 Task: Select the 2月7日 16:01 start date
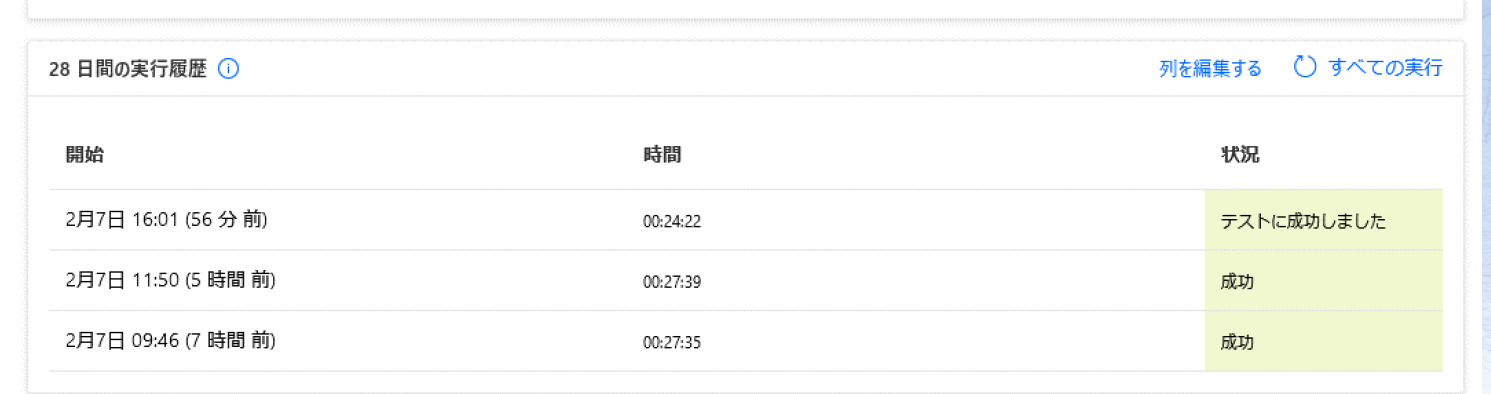pos(123,220)
